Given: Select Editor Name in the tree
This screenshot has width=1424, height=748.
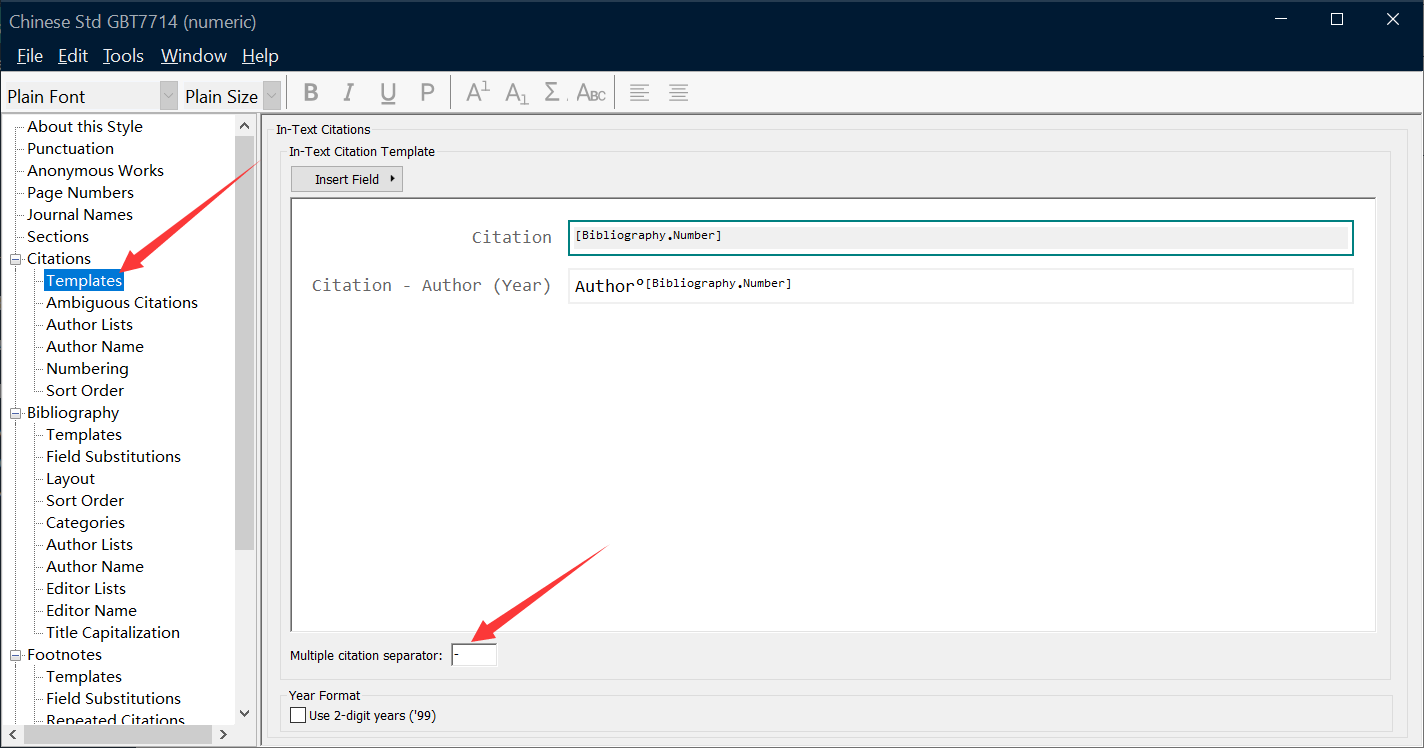Looking at the screenshot, I should [x=91, y=611].
